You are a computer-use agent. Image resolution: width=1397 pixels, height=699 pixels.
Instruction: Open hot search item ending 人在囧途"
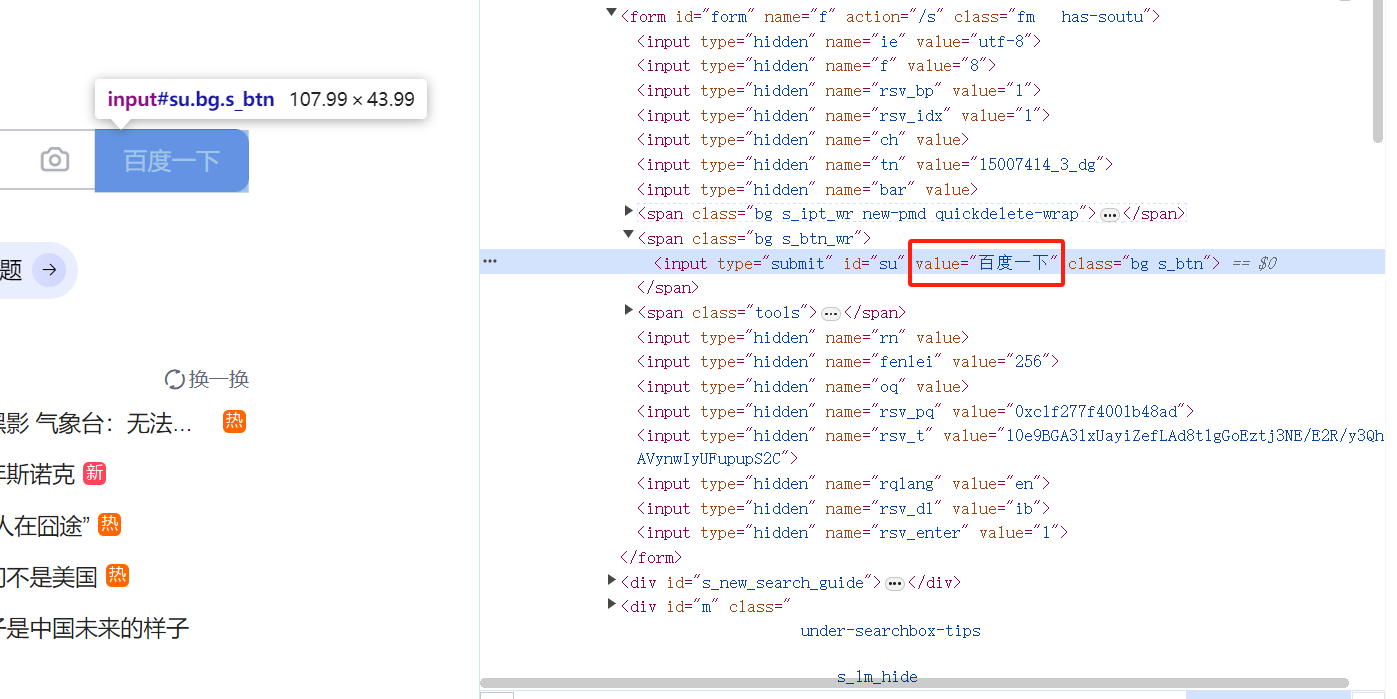(x=45, y=525)
